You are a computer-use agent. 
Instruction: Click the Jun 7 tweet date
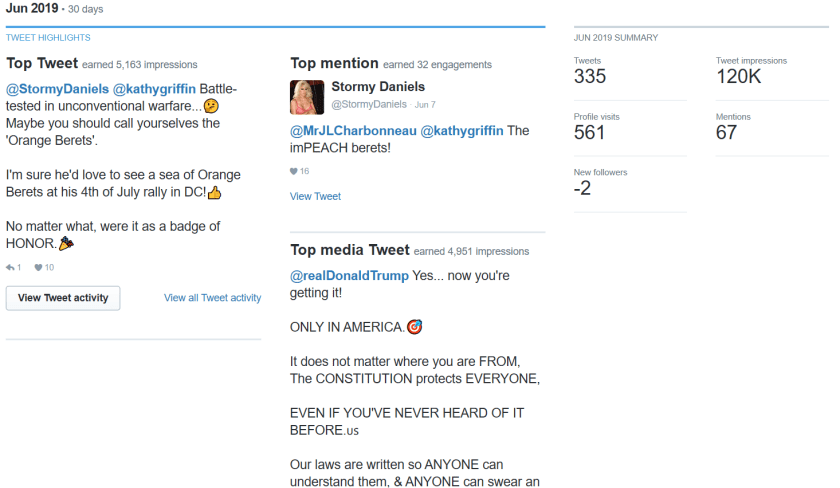[x=425, y=105]
